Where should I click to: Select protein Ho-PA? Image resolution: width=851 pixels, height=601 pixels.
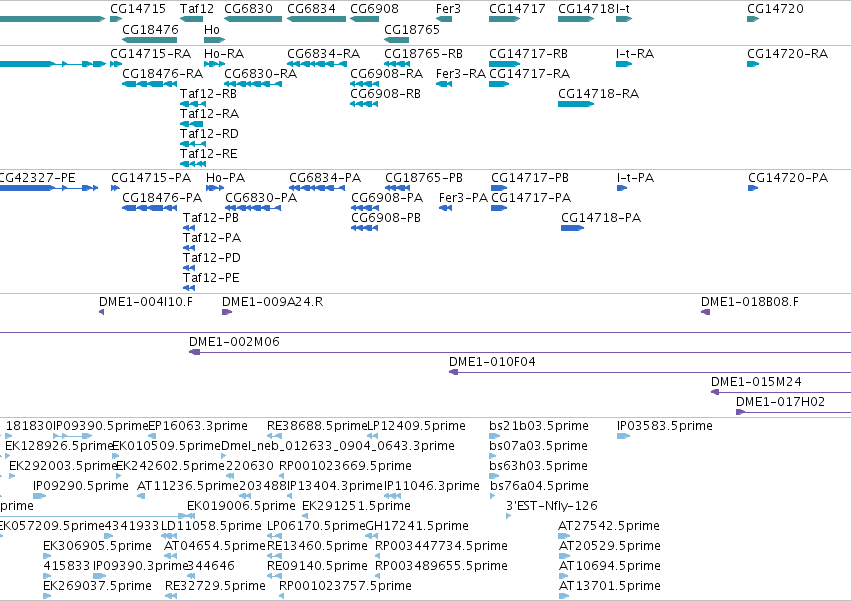coord(225,178)
